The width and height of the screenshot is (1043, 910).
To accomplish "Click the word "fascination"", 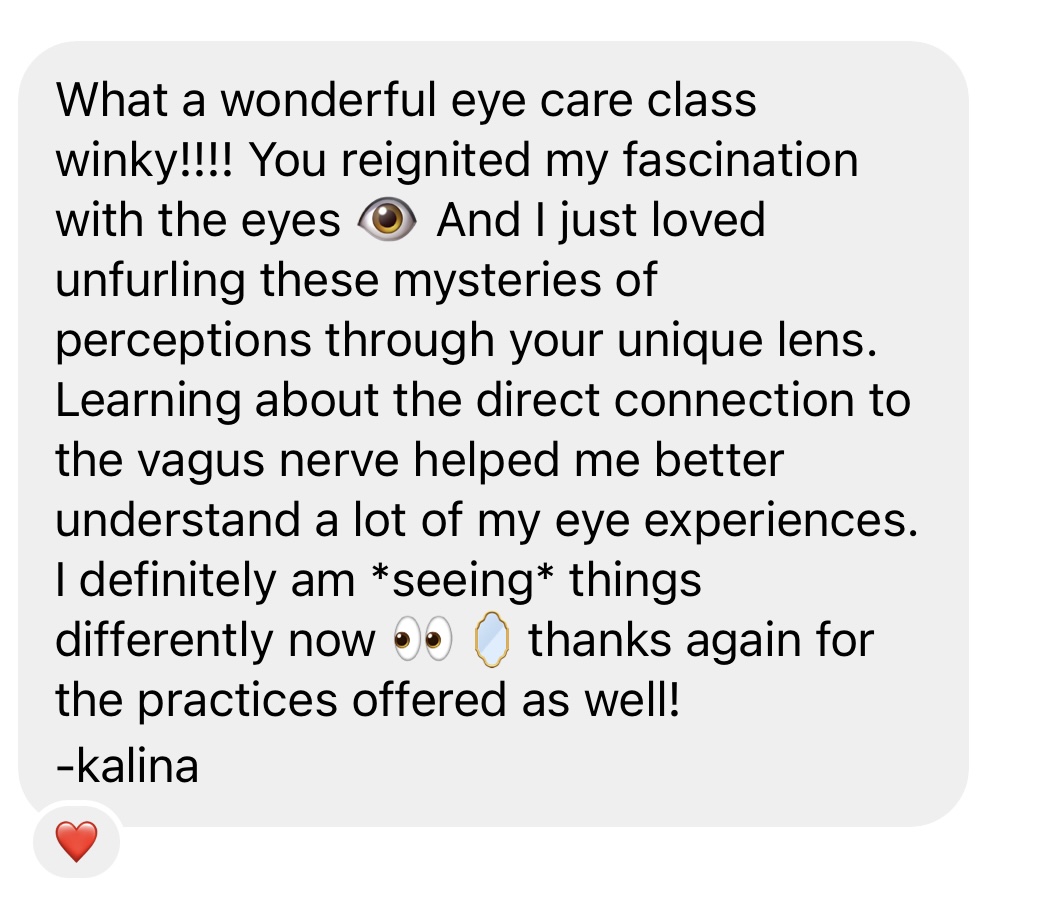I will pyautogui.click(x=740, y=160).
